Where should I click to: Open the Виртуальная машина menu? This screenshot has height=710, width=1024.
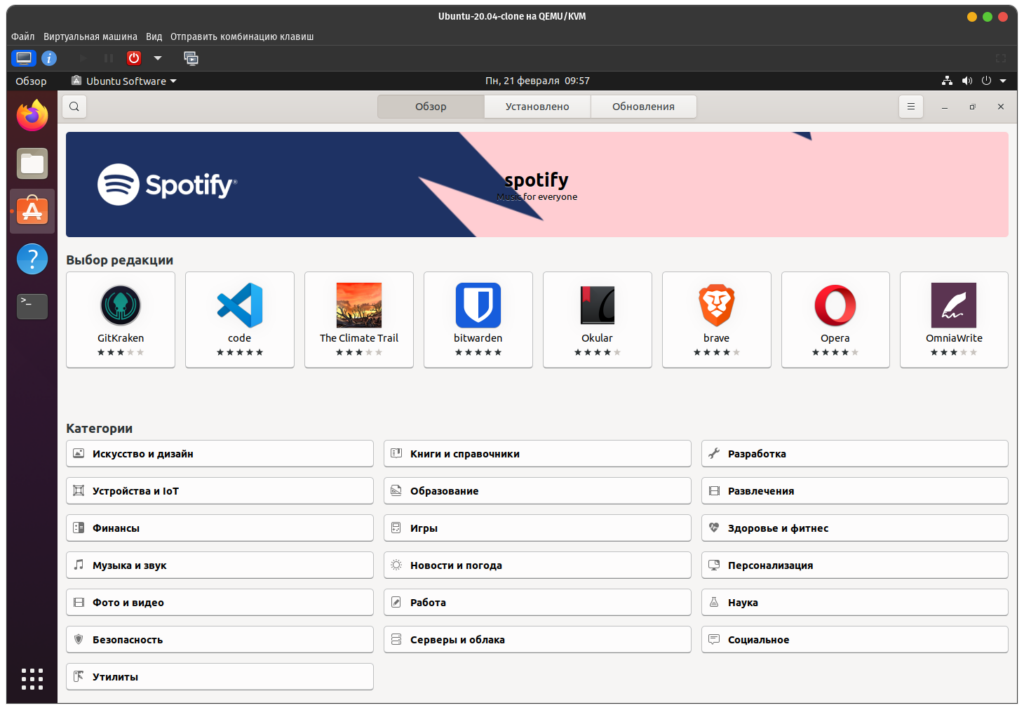pyautogui.click(x=90, y=36)
